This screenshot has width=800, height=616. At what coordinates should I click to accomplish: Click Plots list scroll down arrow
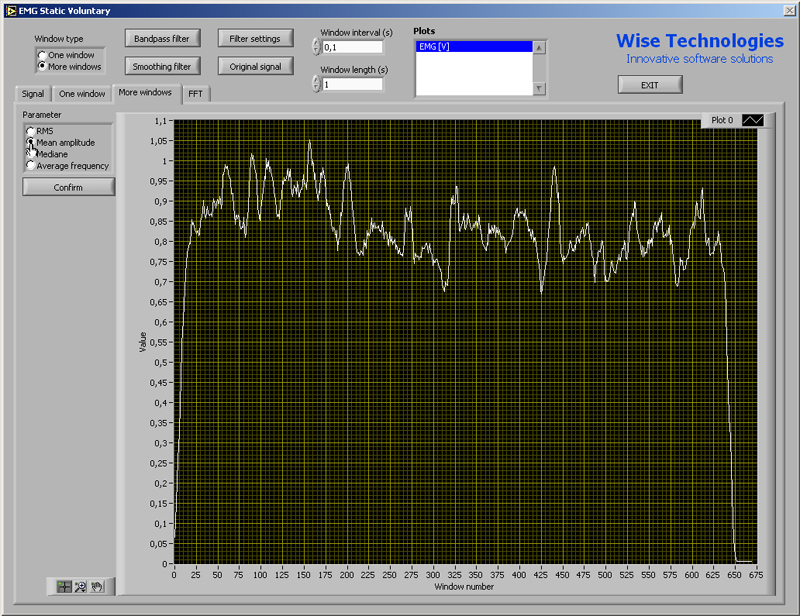point(539,89)
